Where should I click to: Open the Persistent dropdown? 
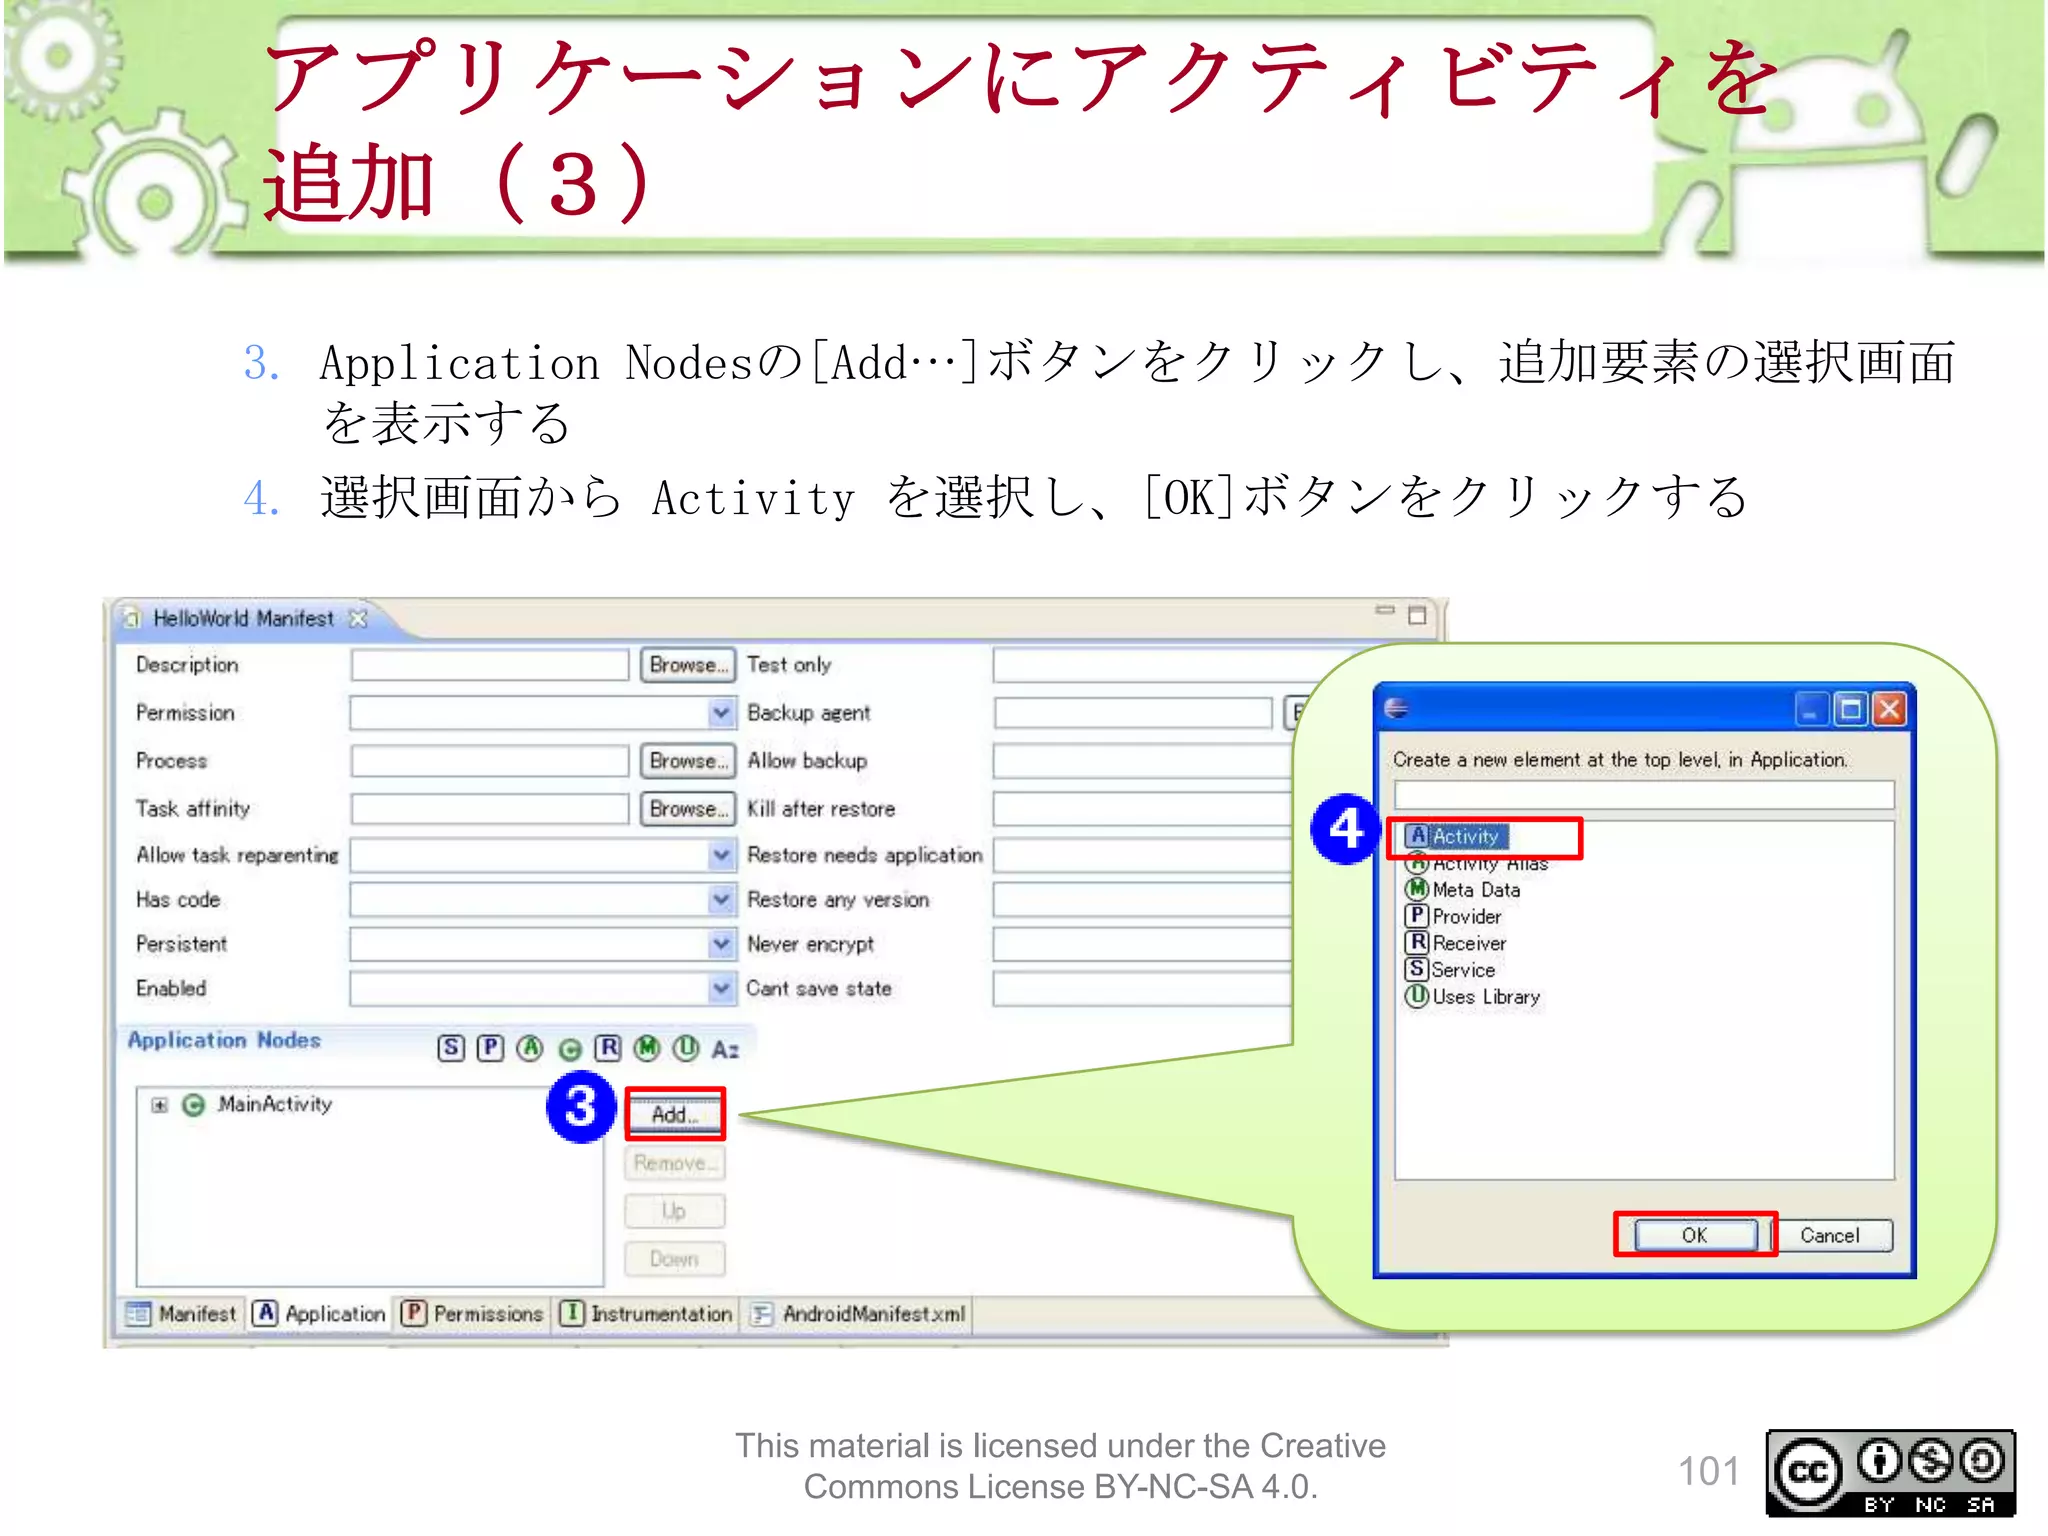tap(721, 944)
